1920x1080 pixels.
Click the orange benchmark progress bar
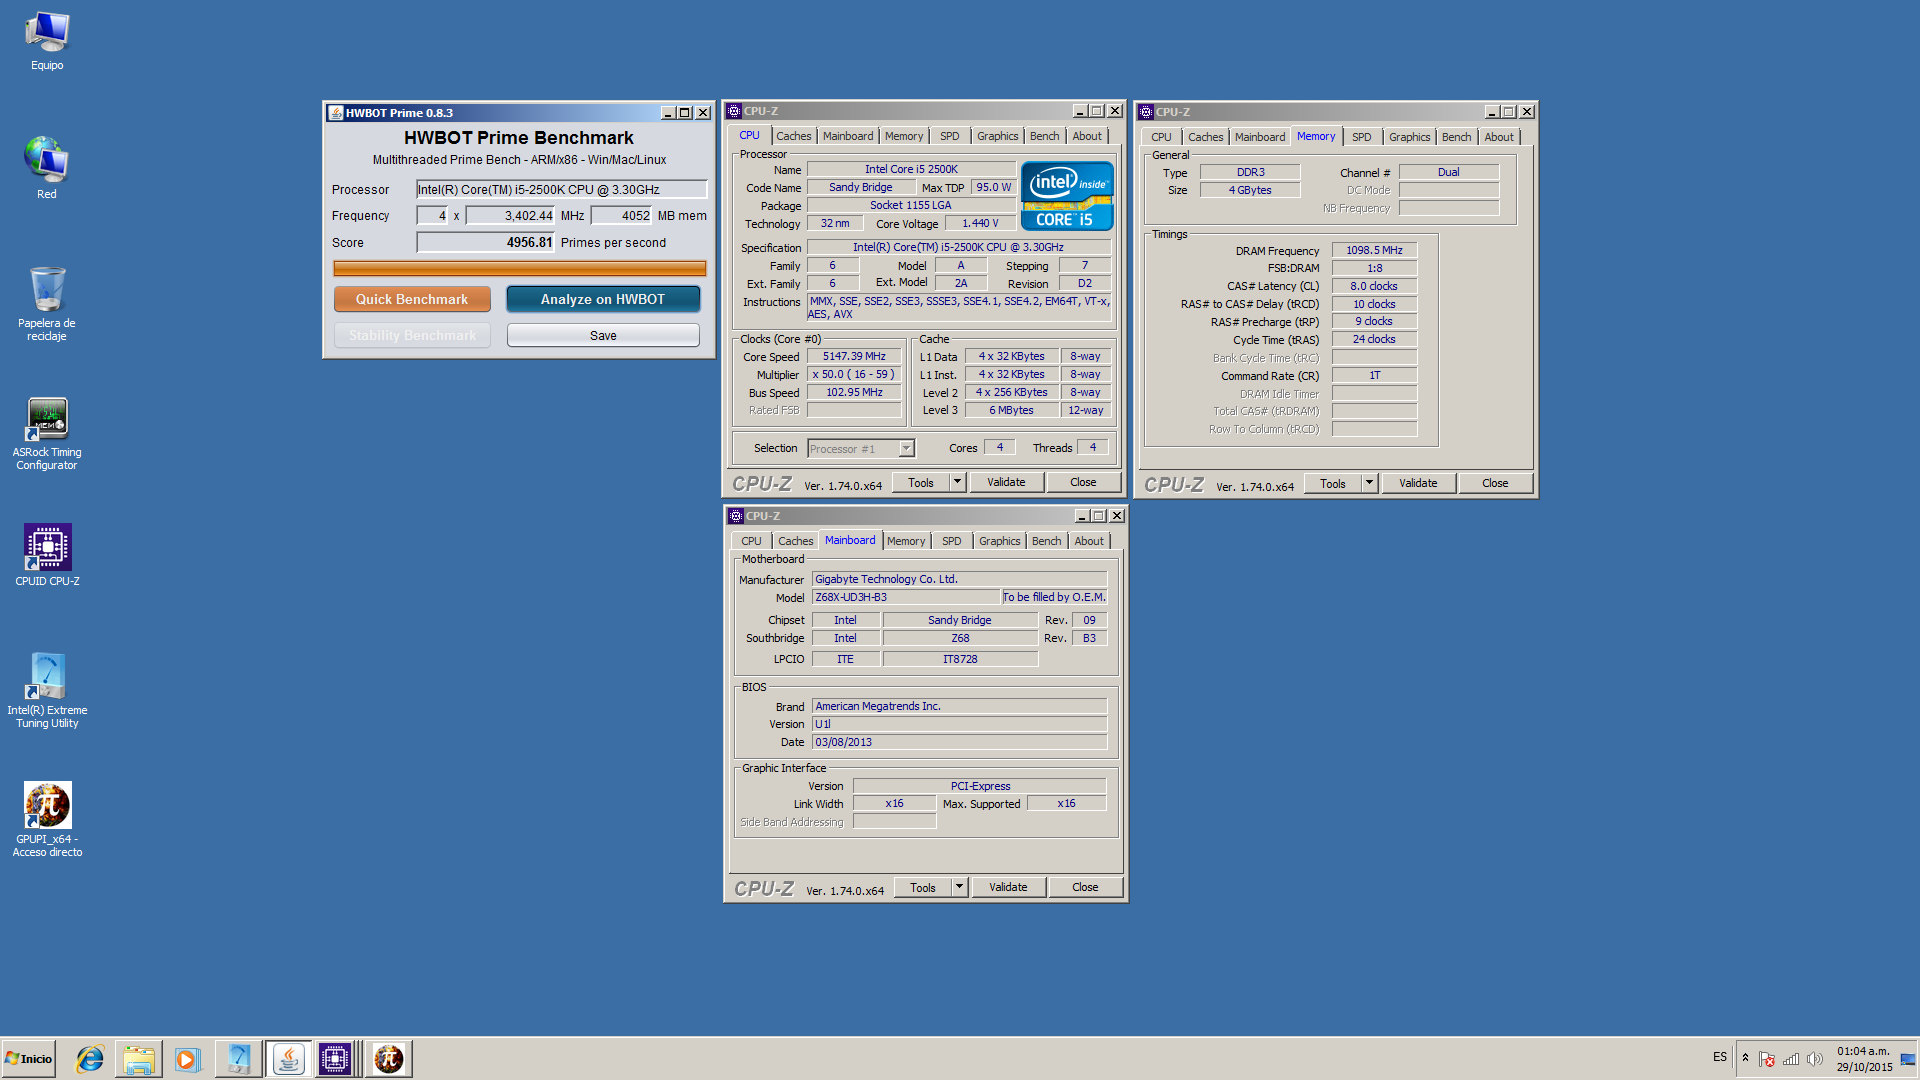(520, 268)
